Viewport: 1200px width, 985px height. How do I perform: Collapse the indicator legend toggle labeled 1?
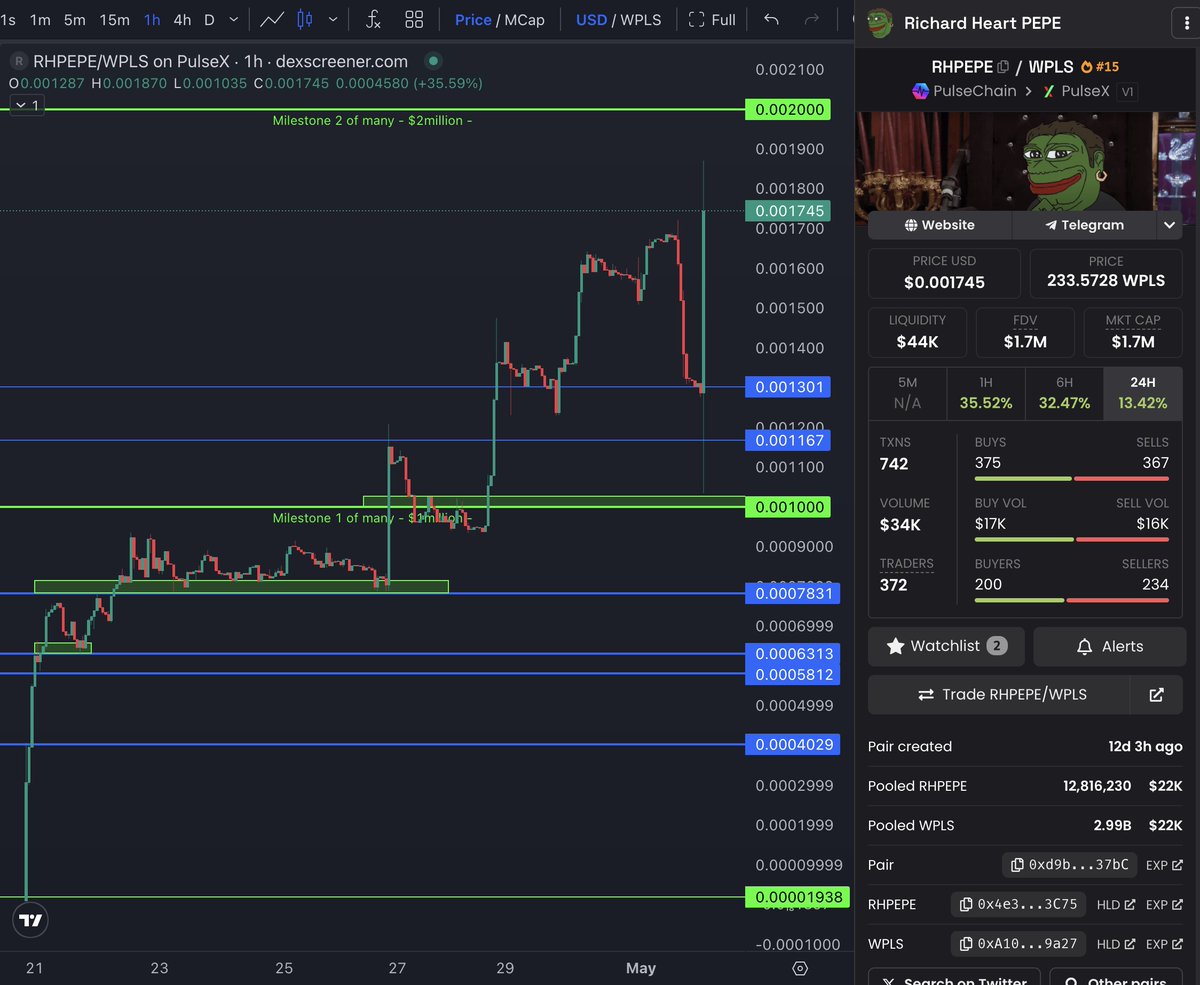pyautogui.click(x=26, y=104)
